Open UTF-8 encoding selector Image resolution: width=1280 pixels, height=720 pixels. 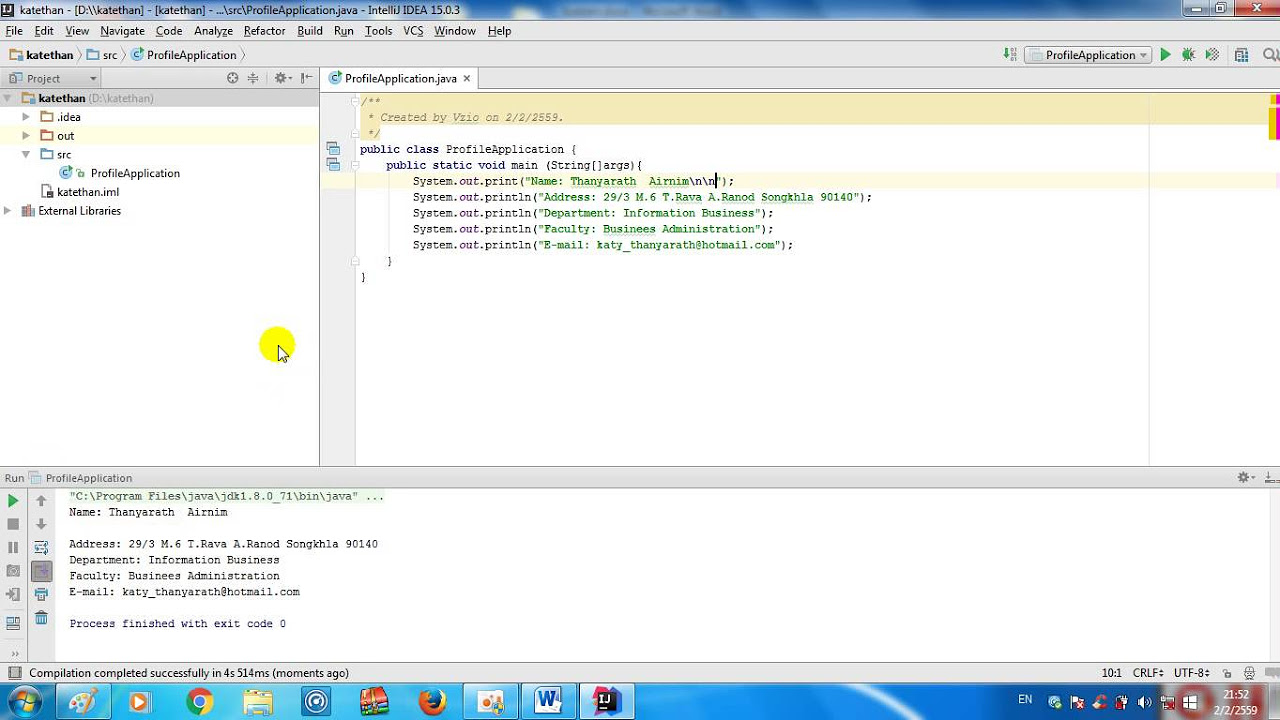click(1192, 673)
